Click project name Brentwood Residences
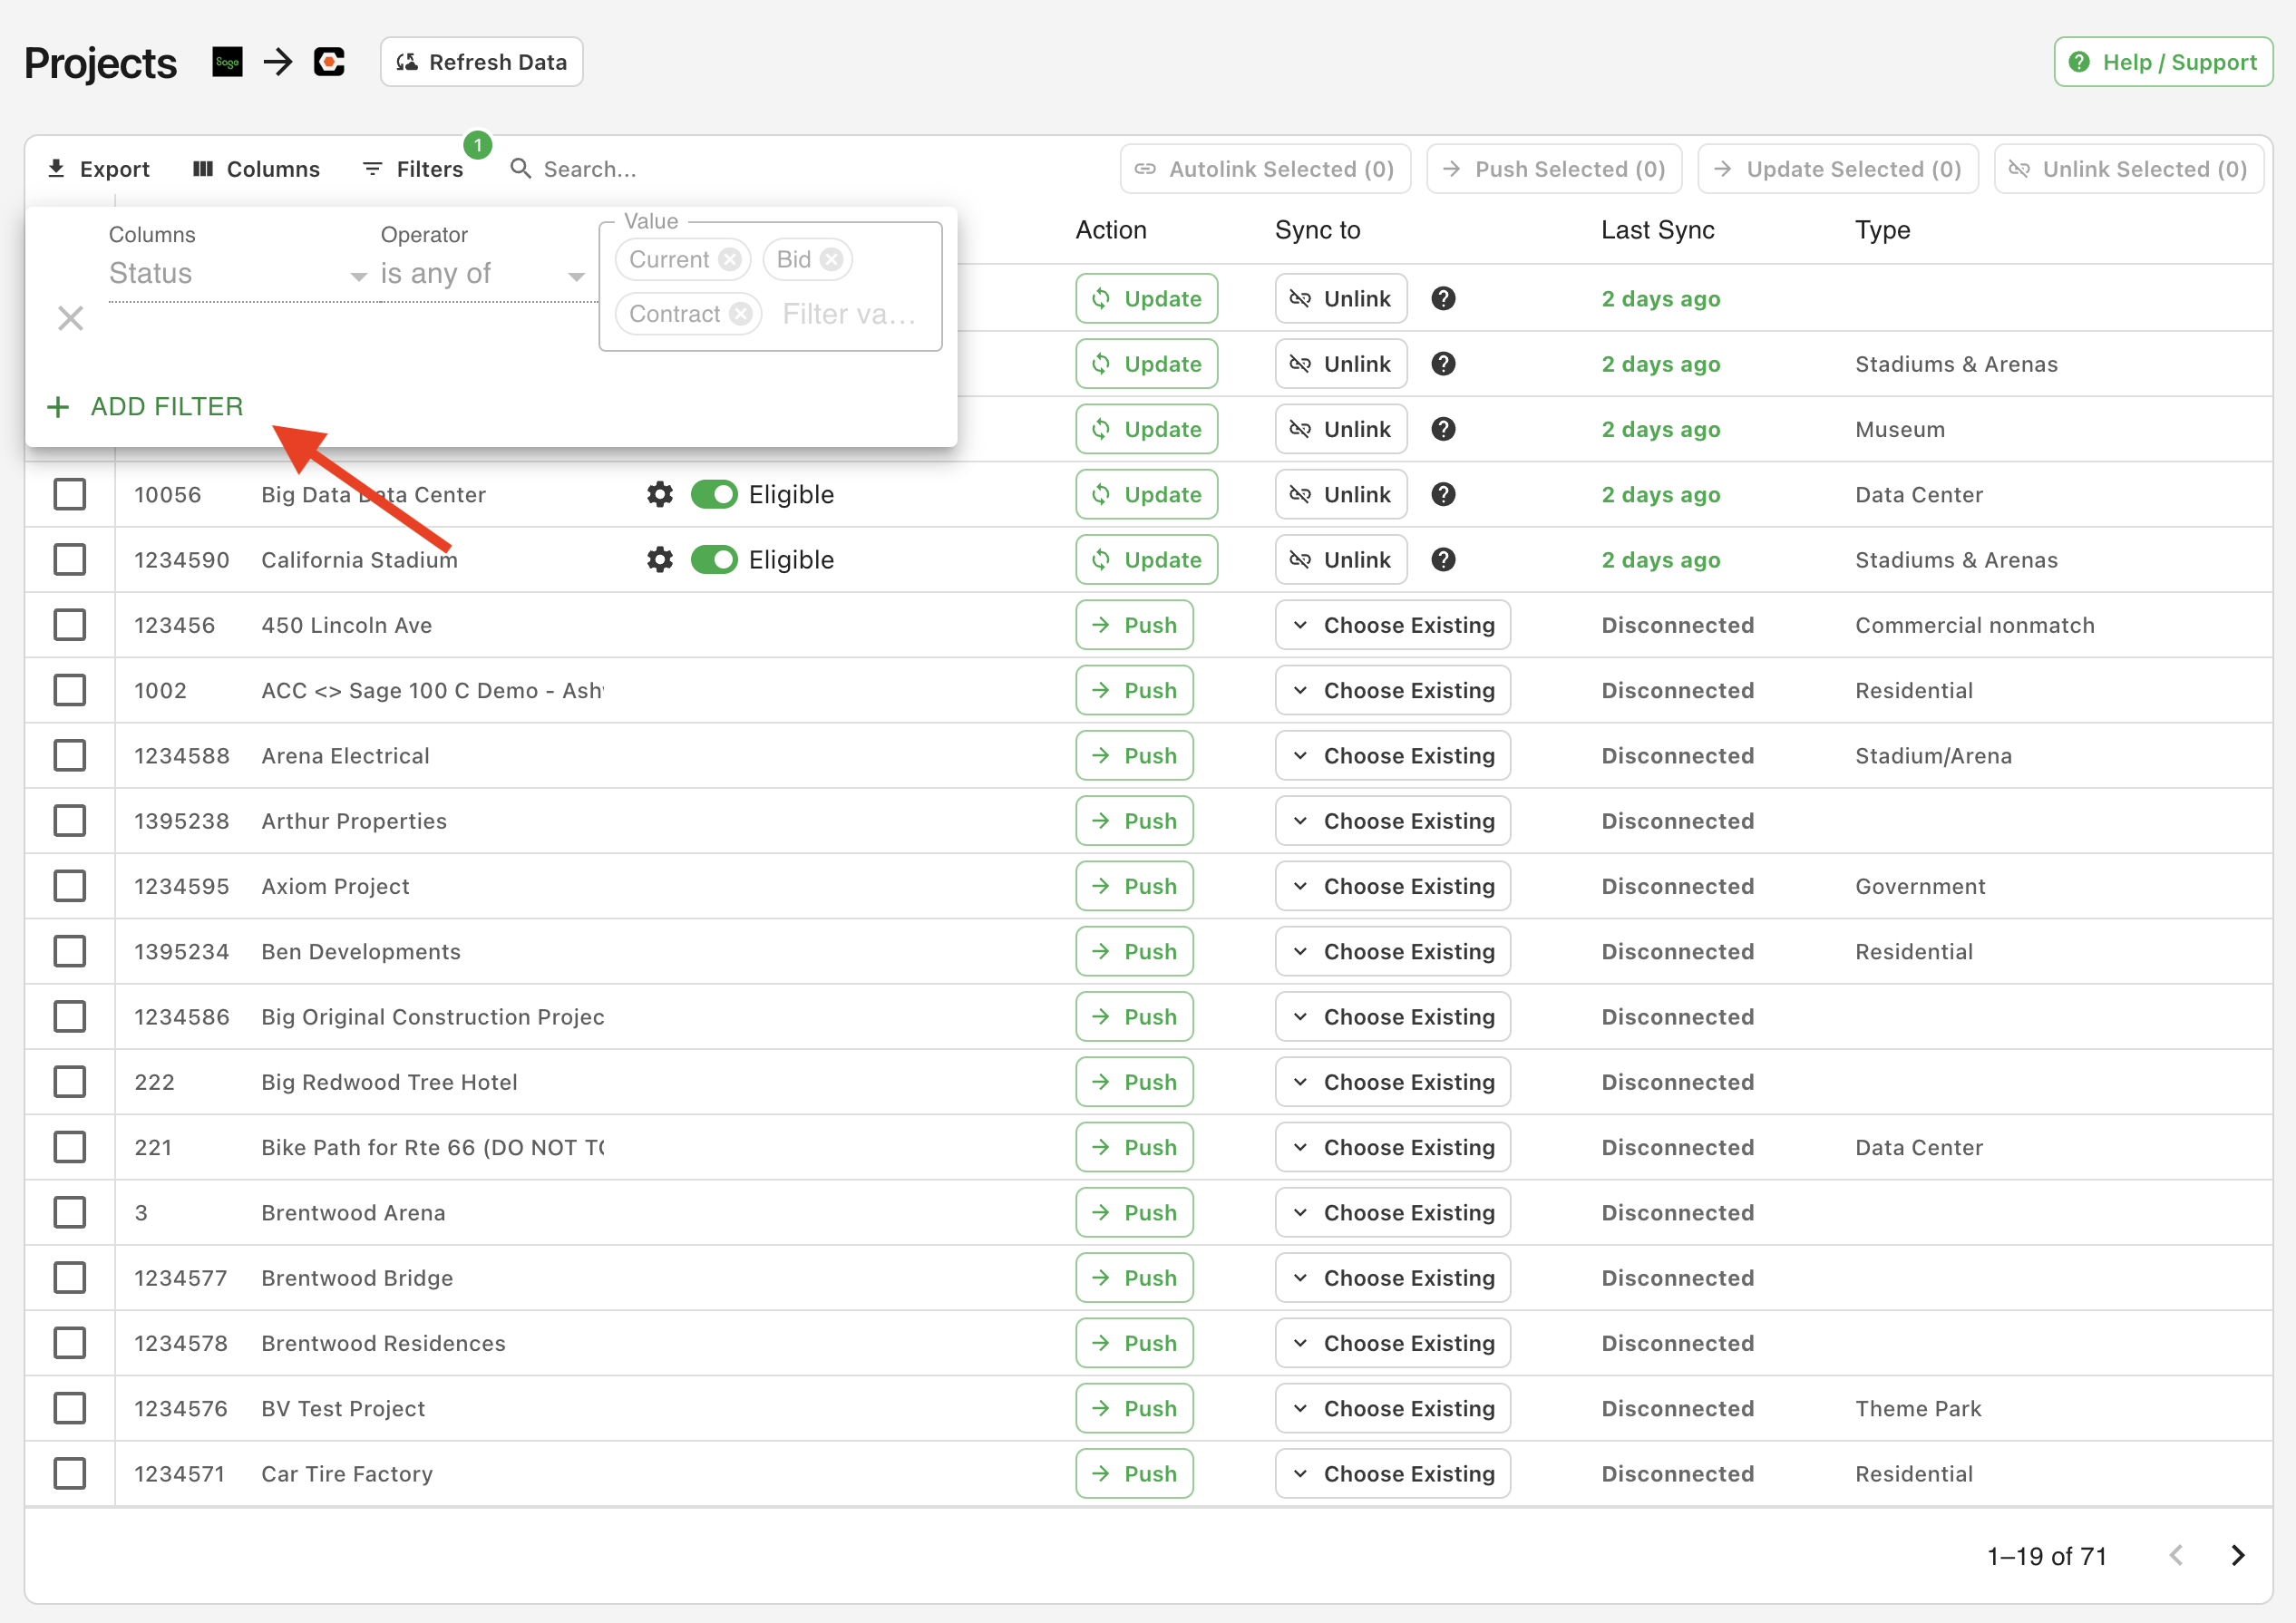Image resolution: width=2296 pixels, height=1623 pixels. (383, 1343)
